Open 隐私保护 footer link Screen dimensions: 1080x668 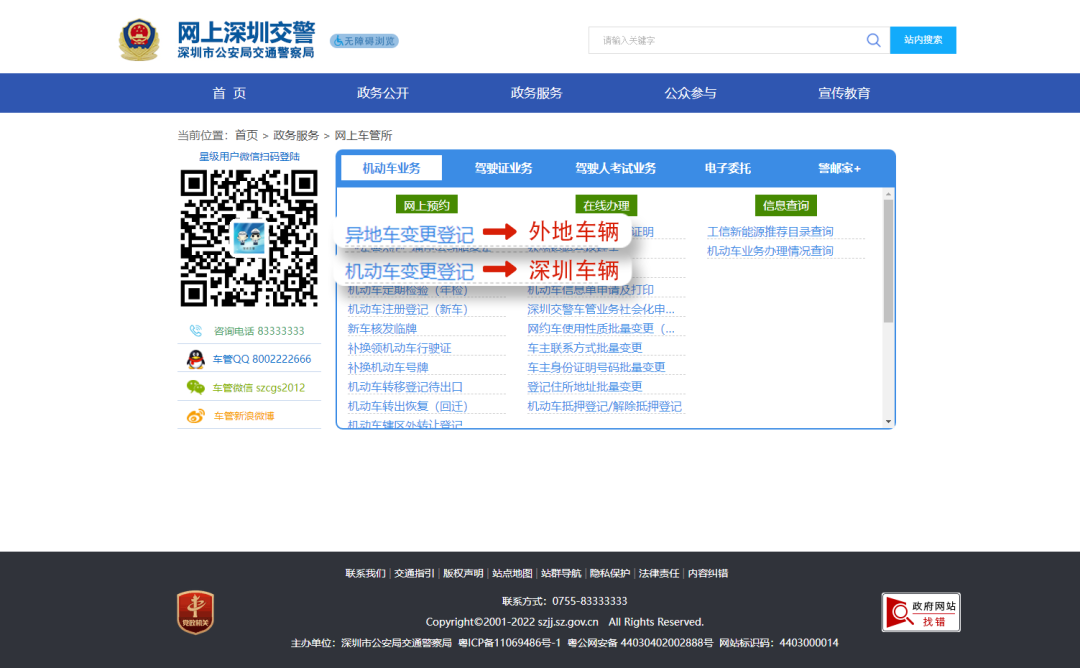(610, 573)
